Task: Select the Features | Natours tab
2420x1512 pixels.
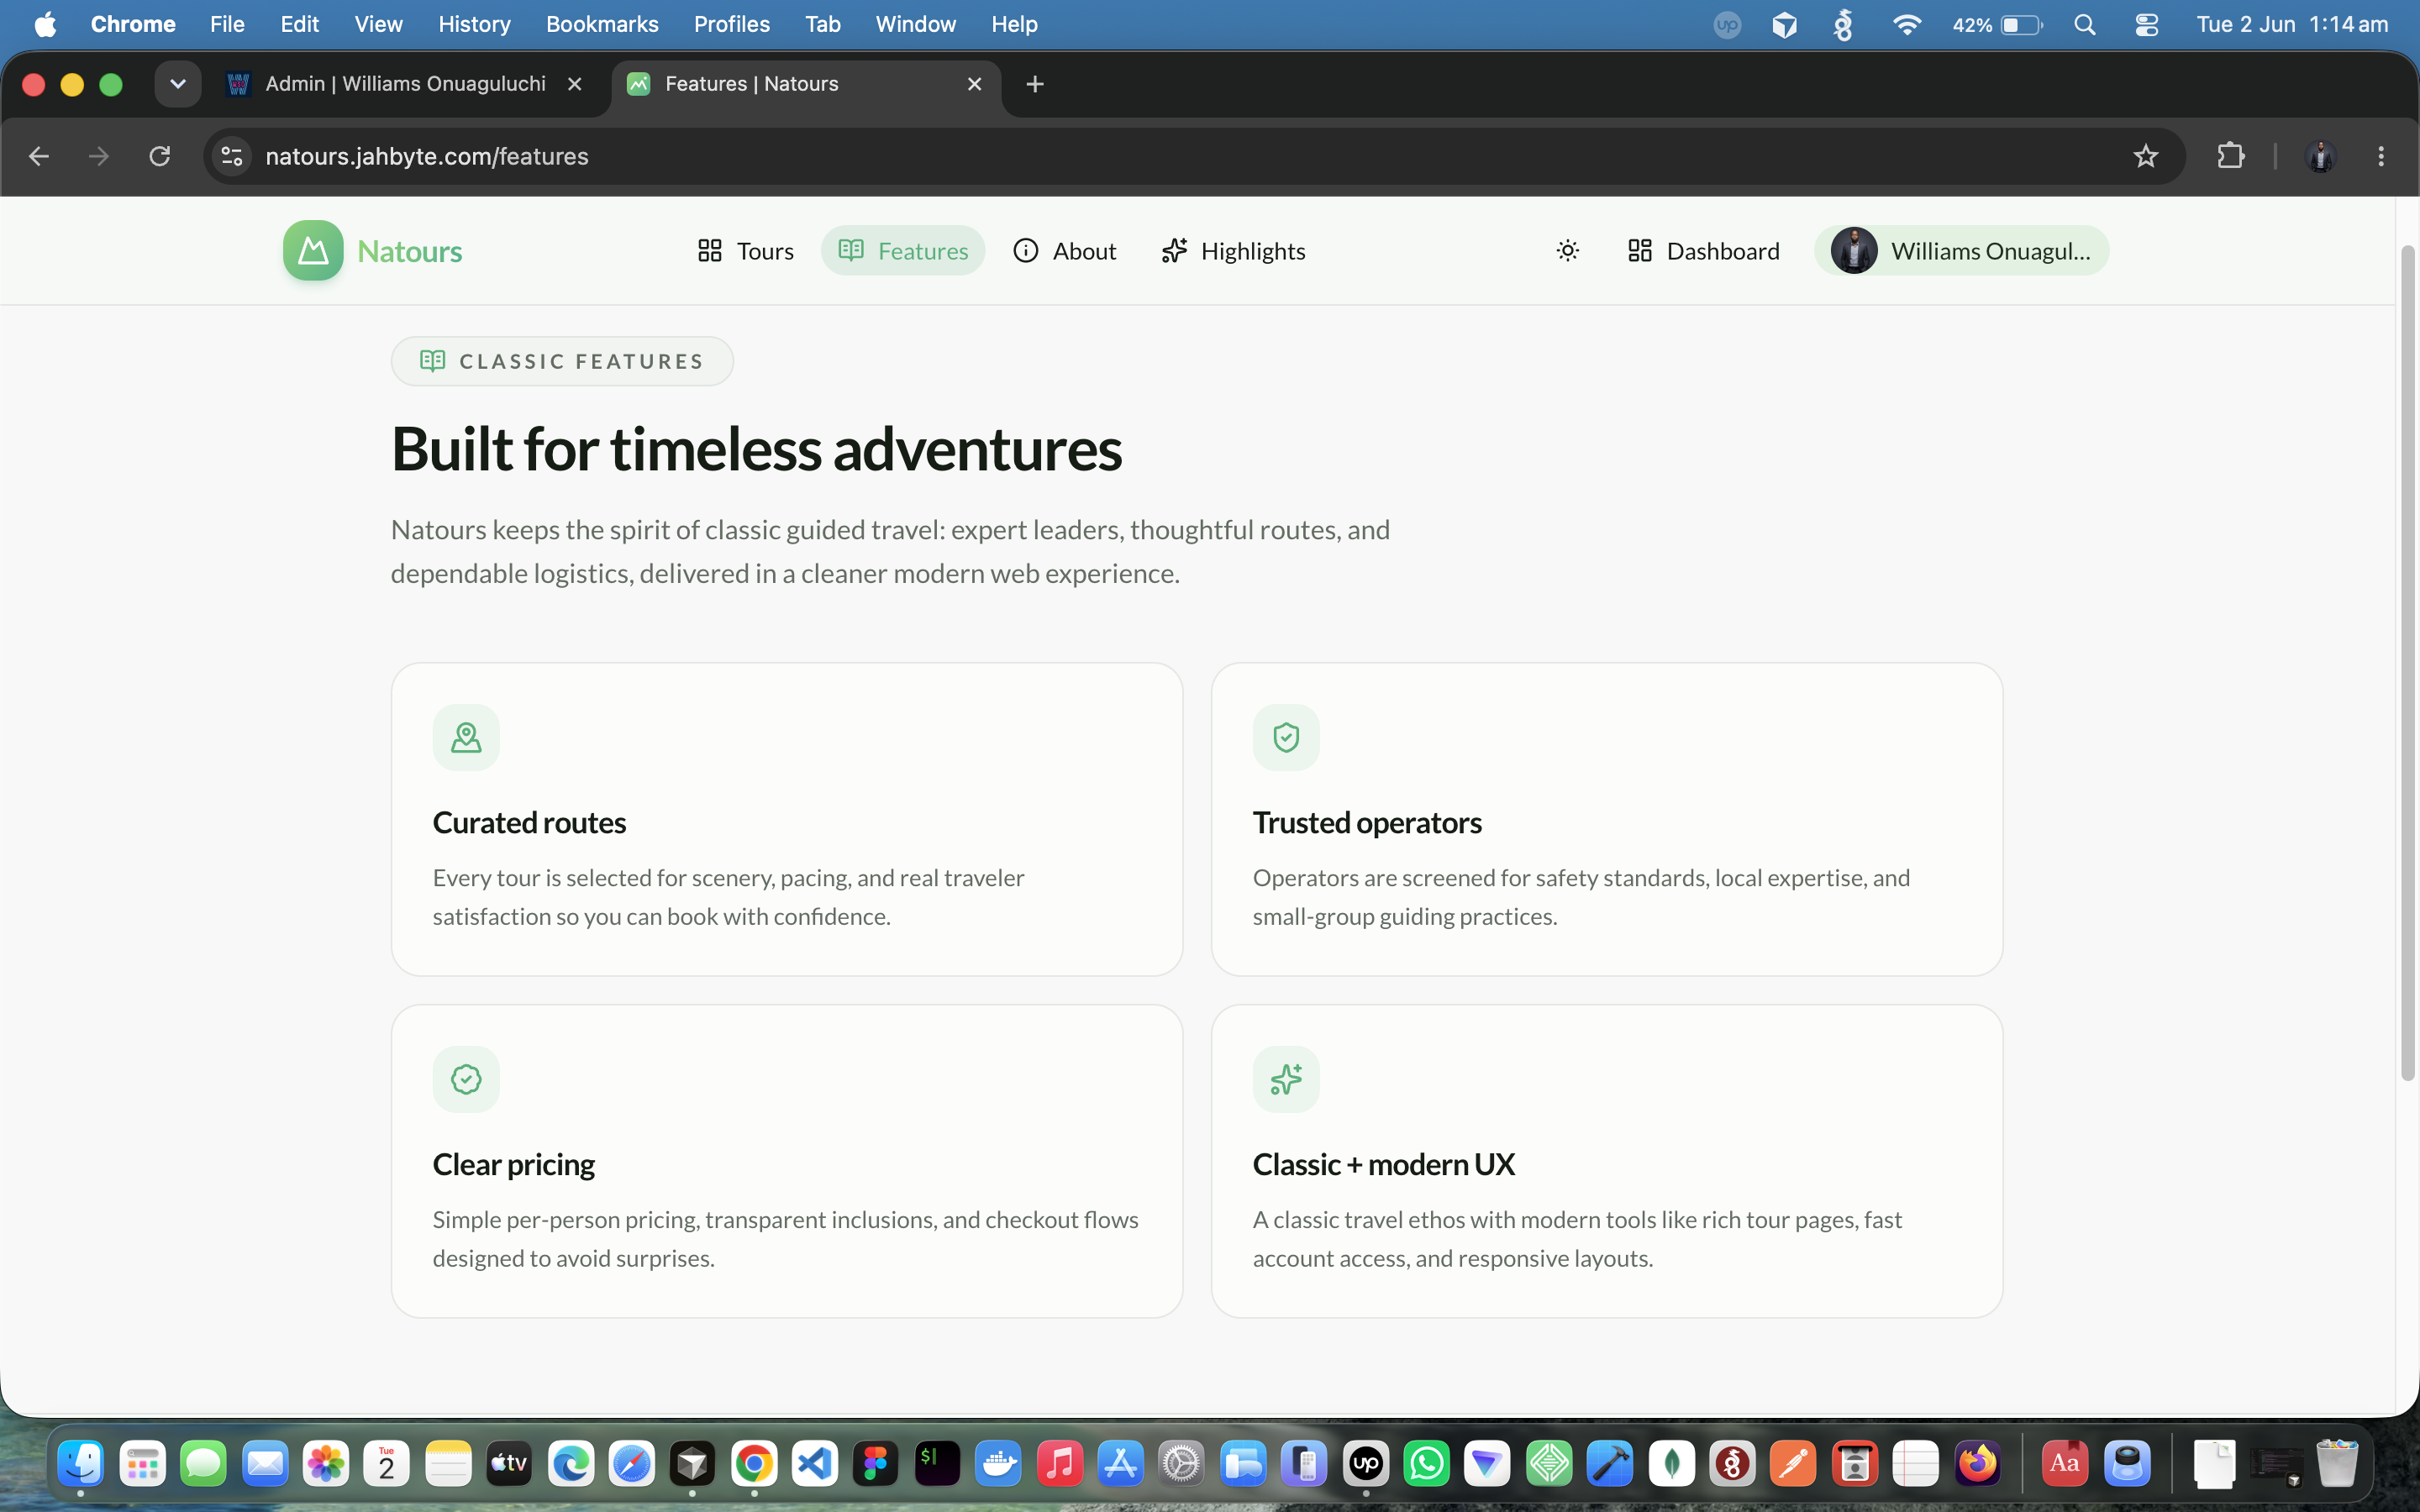Action: (806, 84)
